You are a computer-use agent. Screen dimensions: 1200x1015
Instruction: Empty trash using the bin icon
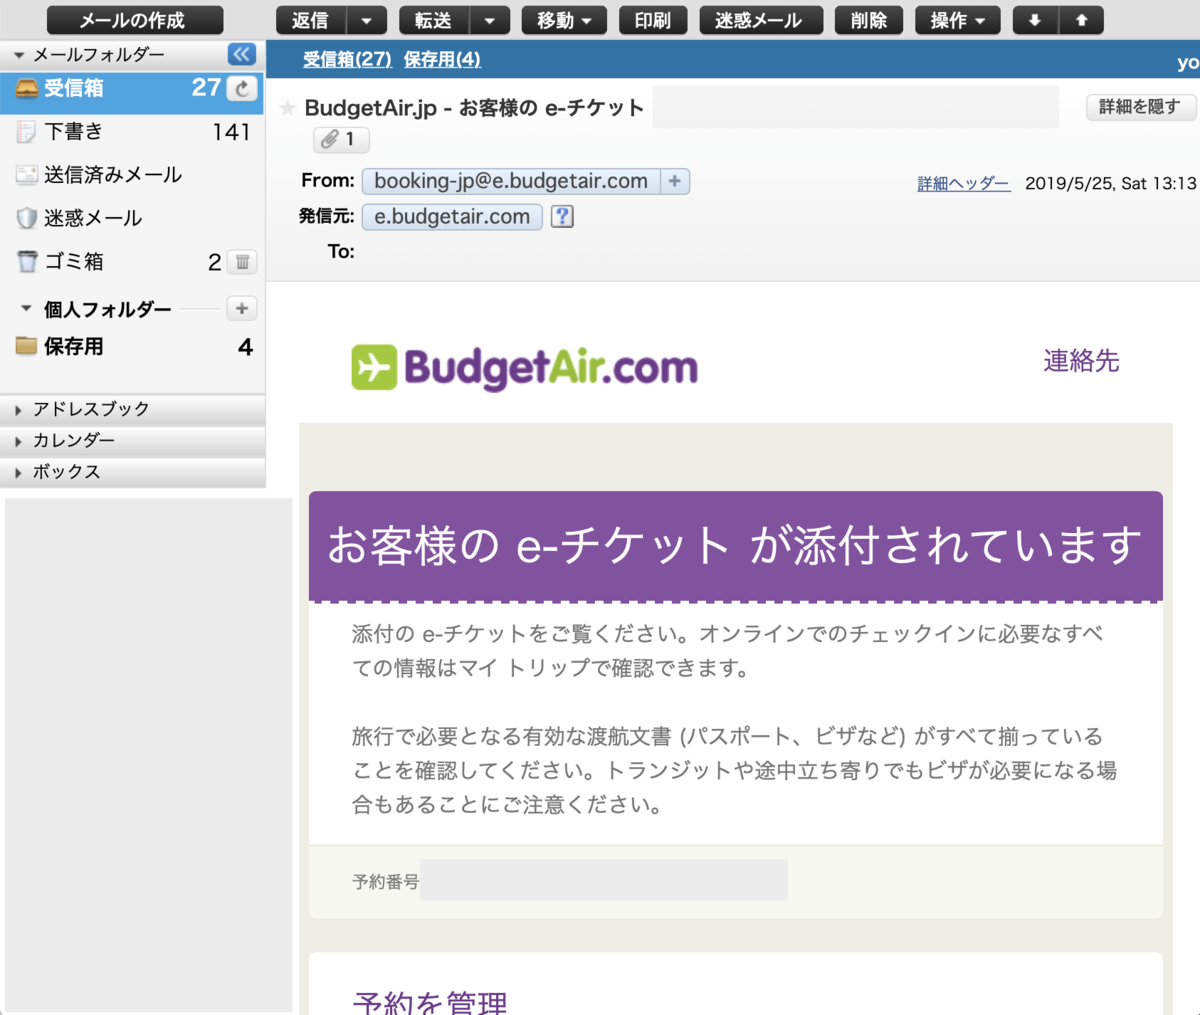tap(242, 262)
